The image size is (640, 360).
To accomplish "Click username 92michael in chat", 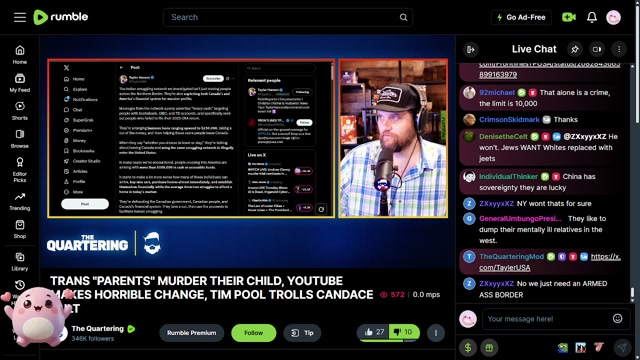I will (x=497, y=93).
